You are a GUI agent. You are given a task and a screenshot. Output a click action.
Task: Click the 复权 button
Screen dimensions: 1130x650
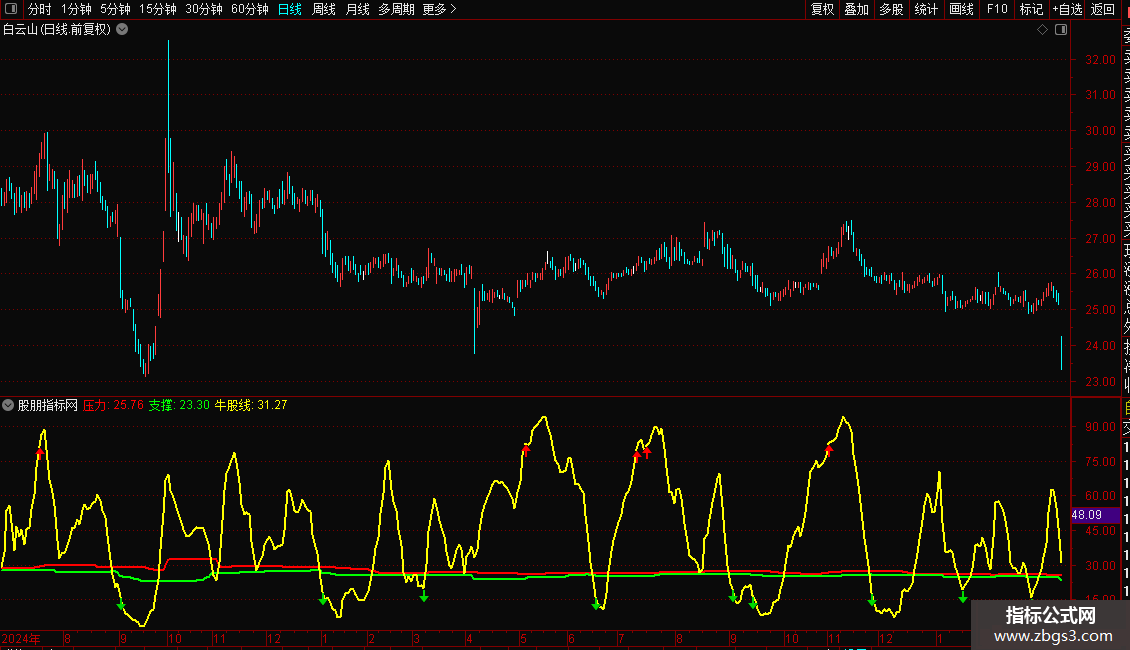(x=822, y=9)
